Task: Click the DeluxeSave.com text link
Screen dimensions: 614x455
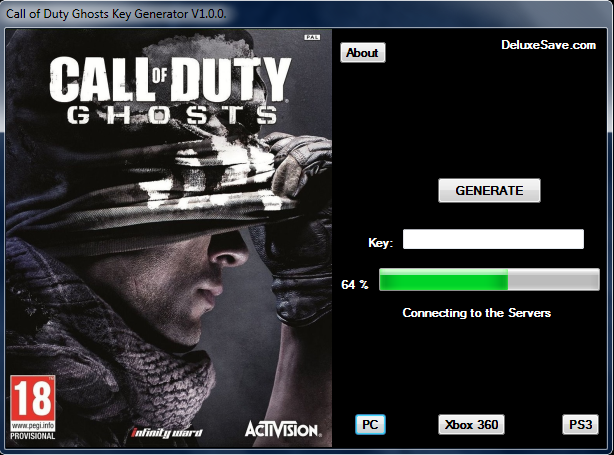Action: pyautogui.click(x=548, y=44)
